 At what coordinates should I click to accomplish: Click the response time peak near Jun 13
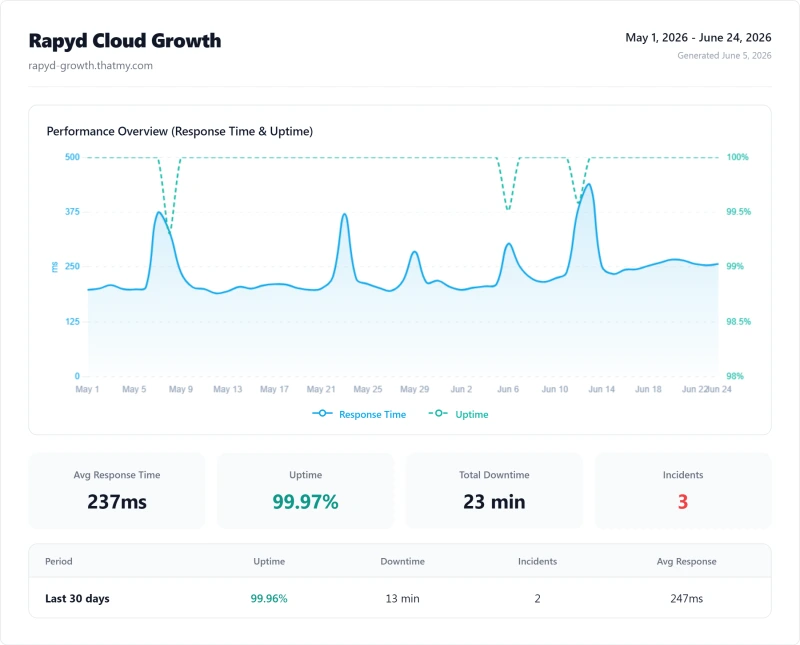pos(589,185)
